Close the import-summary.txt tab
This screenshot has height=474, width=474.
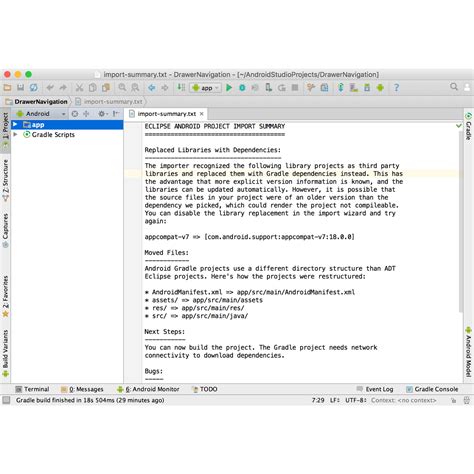[x=202, y=114]
